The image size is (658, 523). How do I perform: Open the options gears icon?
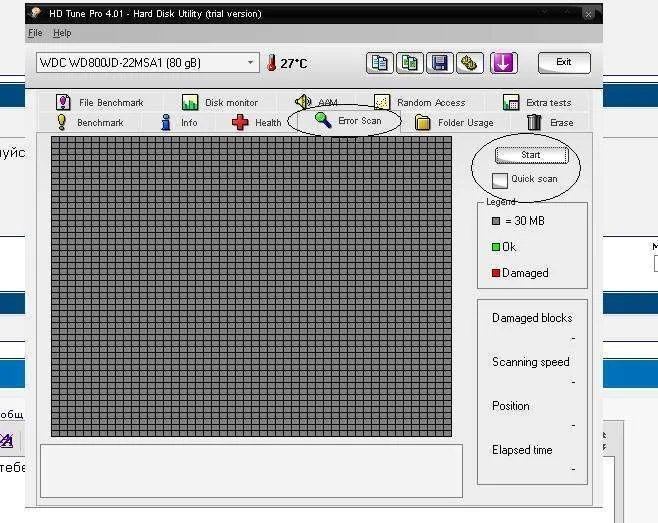[470, 63]
